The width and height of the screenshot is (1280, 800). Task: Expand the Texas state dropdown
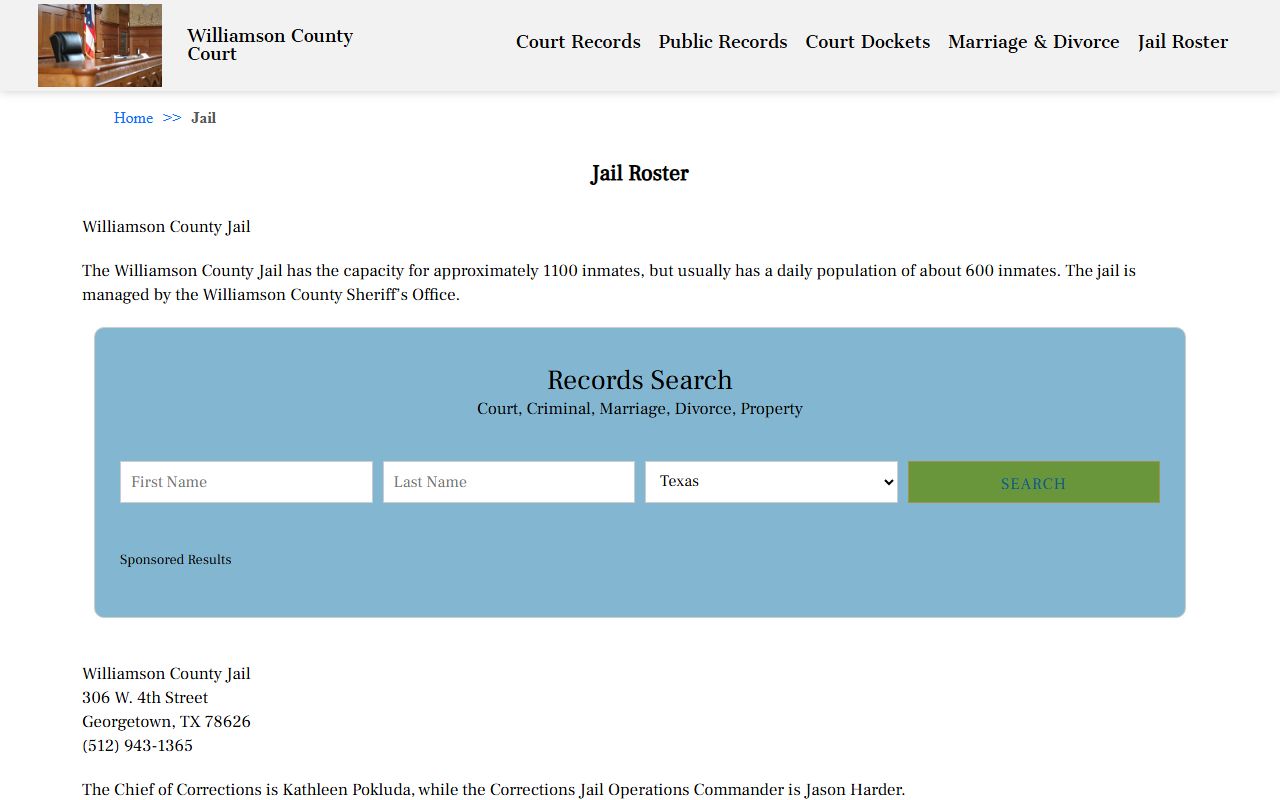[771, 482]
